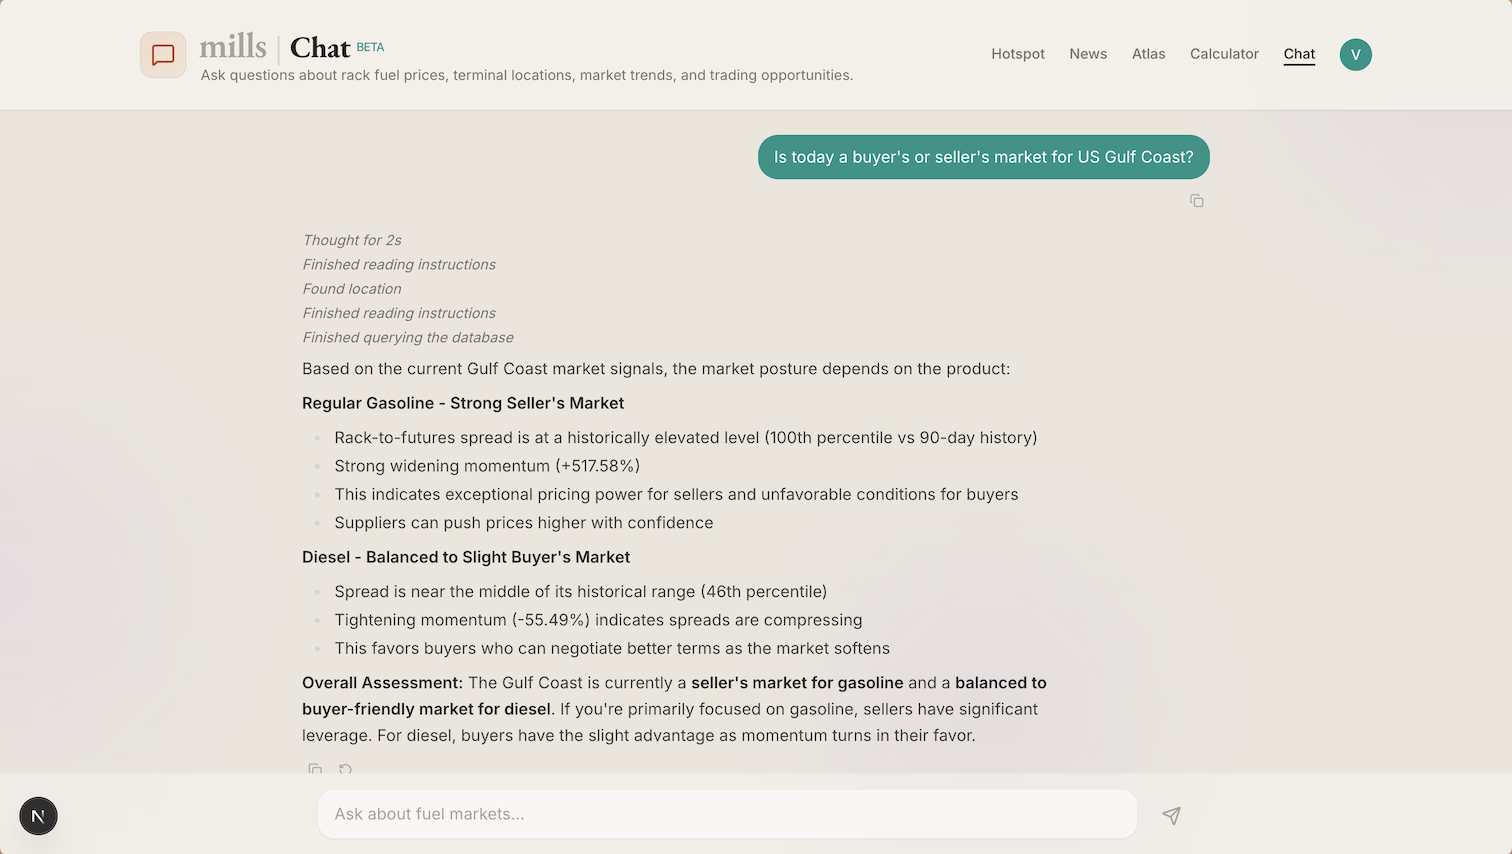The height and width of the screenshot is (854, 1512).
Task: Expand the 'Finished querying the database' step
Action: (407, 337)
